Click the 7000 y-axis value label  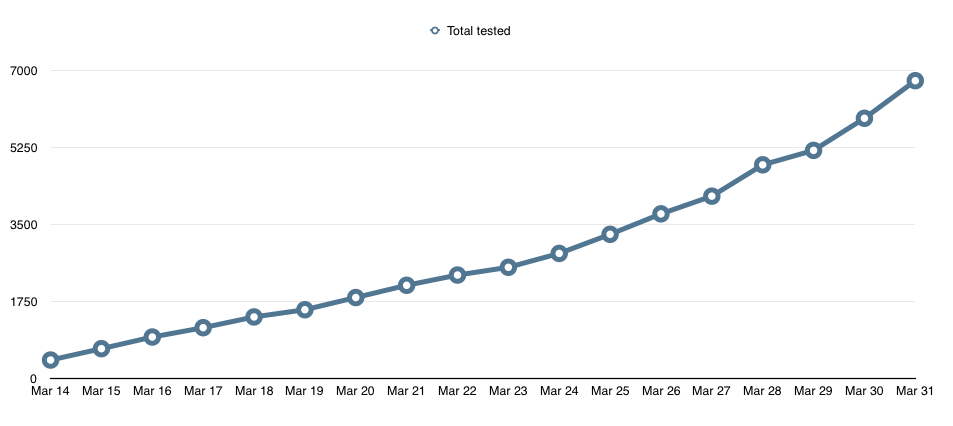point(24,71)
